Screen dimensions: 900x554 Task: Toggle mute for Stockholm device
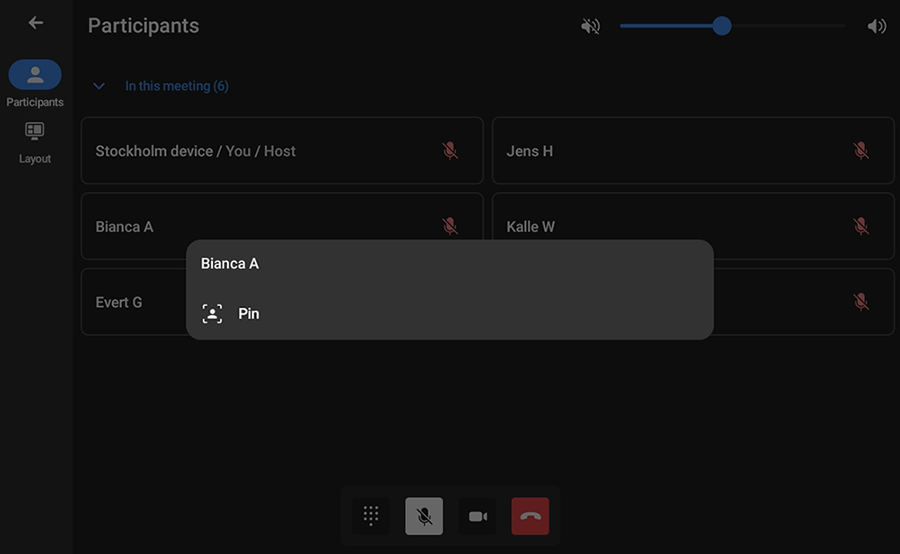point(450,151)
